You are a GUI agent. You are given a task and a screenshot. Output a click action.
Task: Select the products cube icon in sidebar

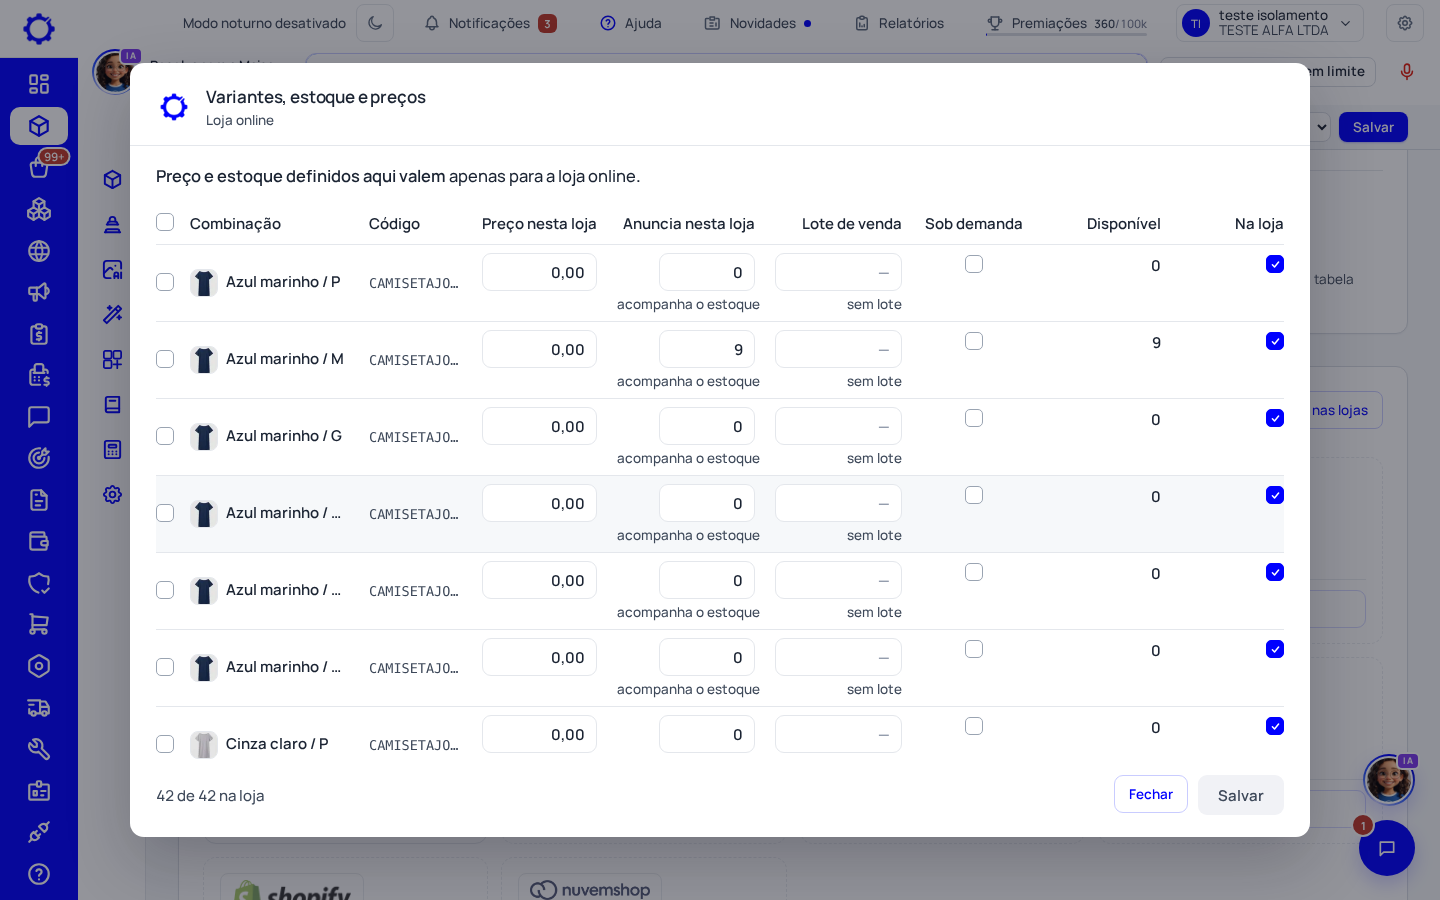coord(39,126)
